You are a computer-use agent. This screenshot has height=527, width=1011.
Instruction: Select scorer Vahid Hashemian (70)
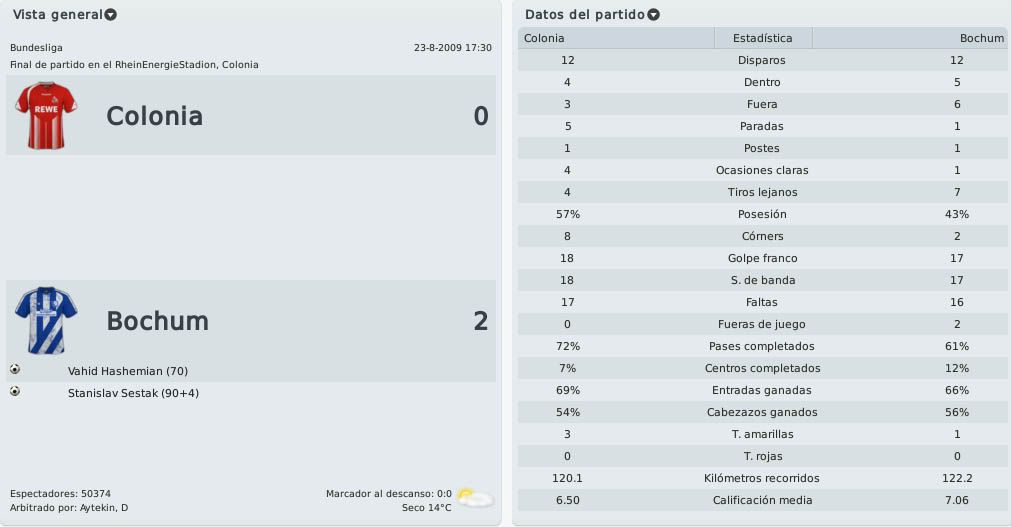pos(128,371)
